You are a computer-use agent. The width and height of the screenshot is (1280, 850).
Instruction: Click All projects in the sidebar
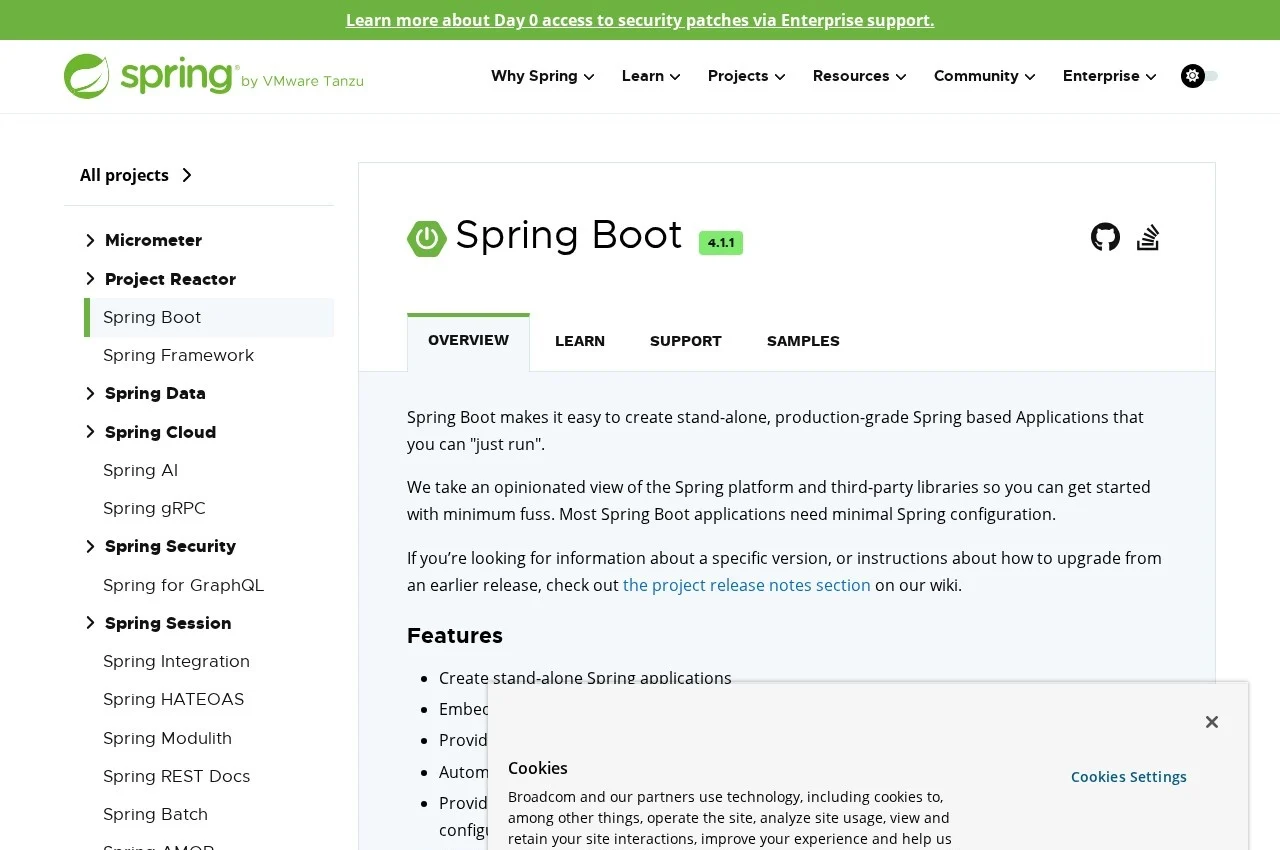(x=136, y=175)
